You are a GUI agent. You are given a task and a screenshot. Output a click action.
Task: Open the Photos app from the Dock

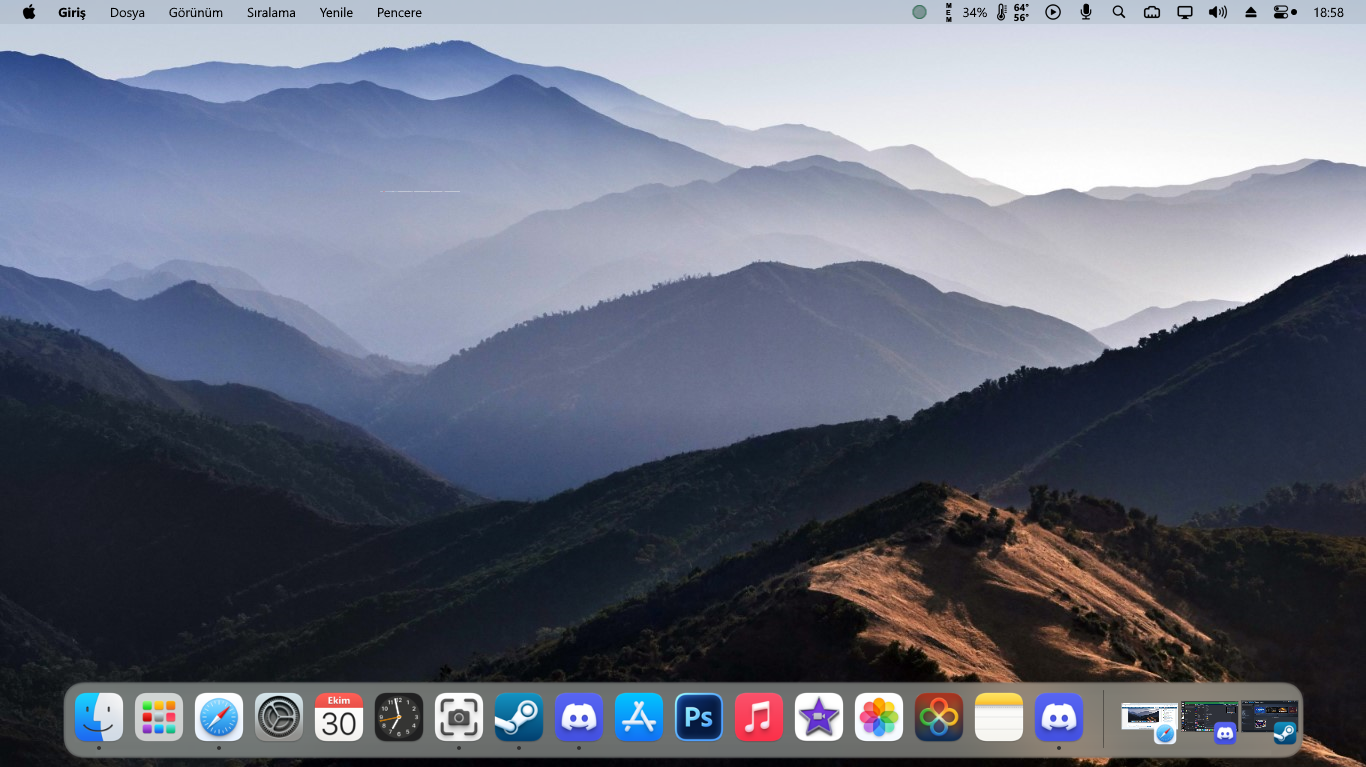point(878,717)
